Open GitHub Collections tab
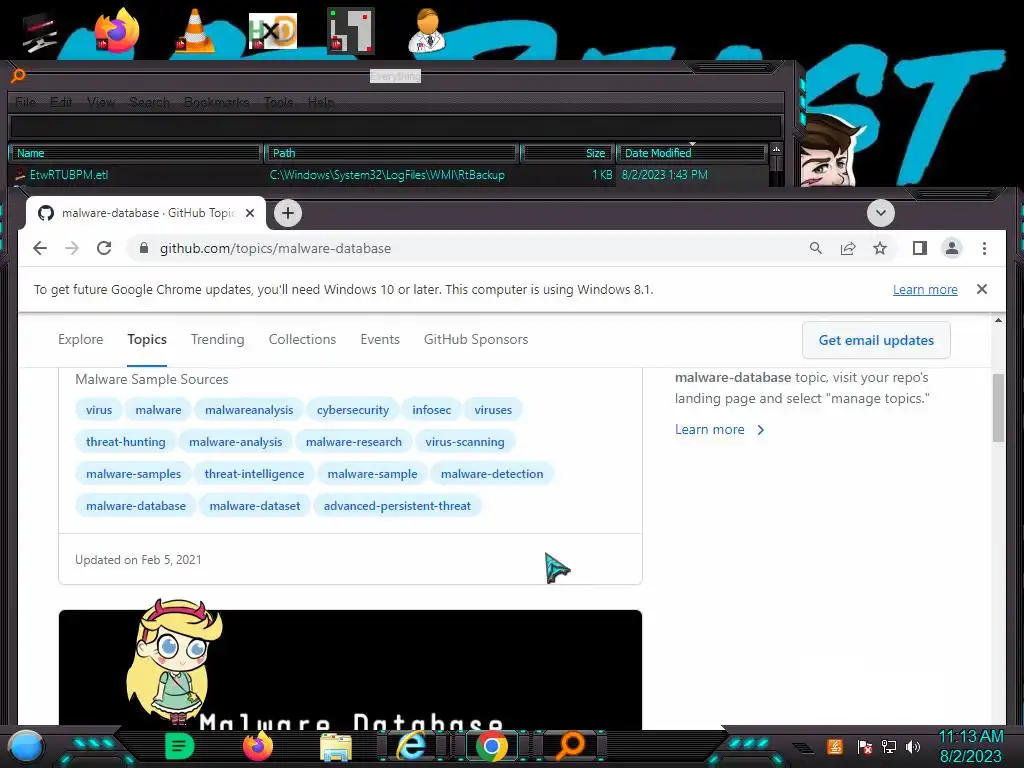This screenshot has width=1024, height=768. tap(302, 340)
